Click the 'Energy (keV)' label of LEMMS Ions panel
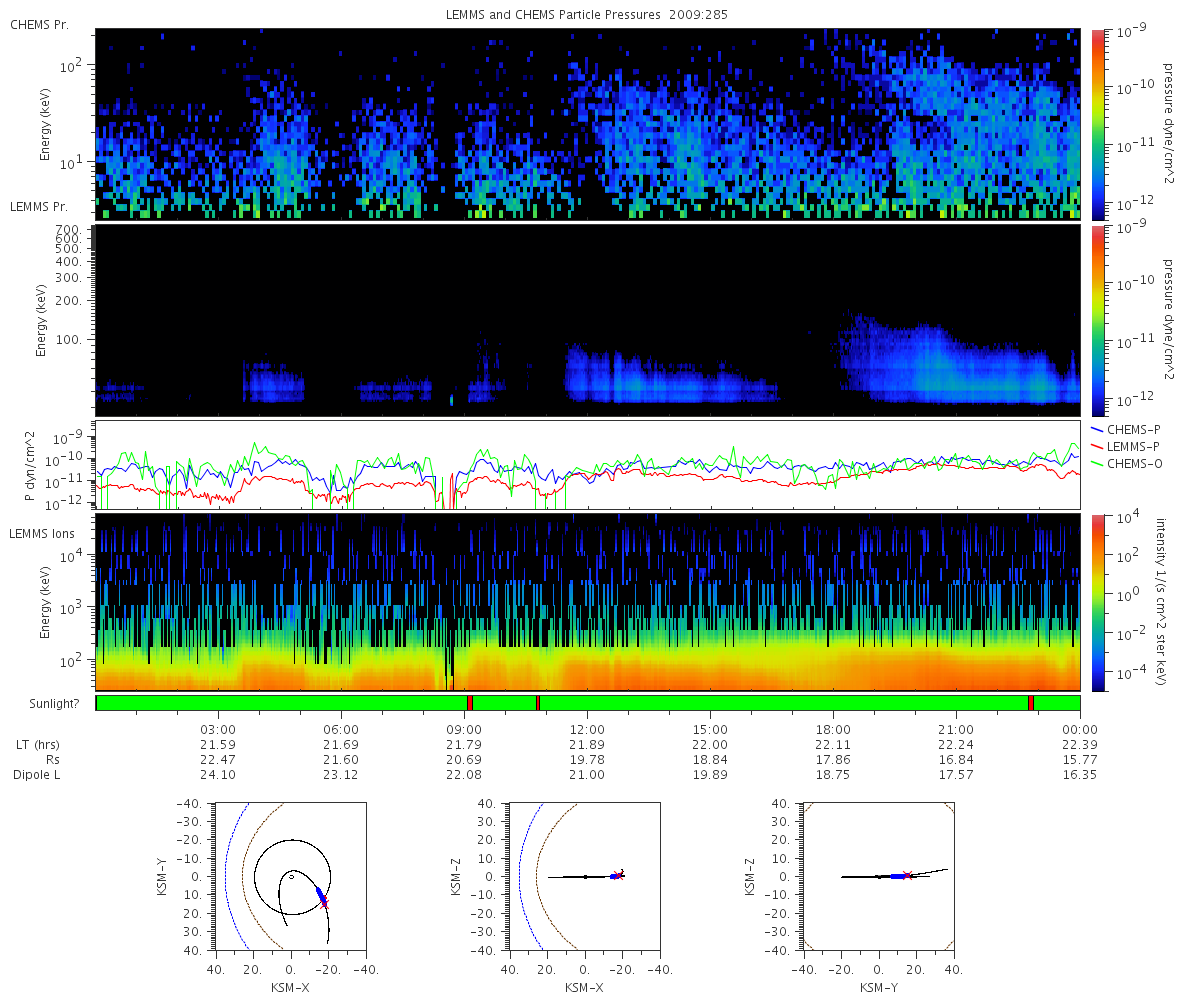The height and width of the screenshot is (1000, 1200). point(46,602)
